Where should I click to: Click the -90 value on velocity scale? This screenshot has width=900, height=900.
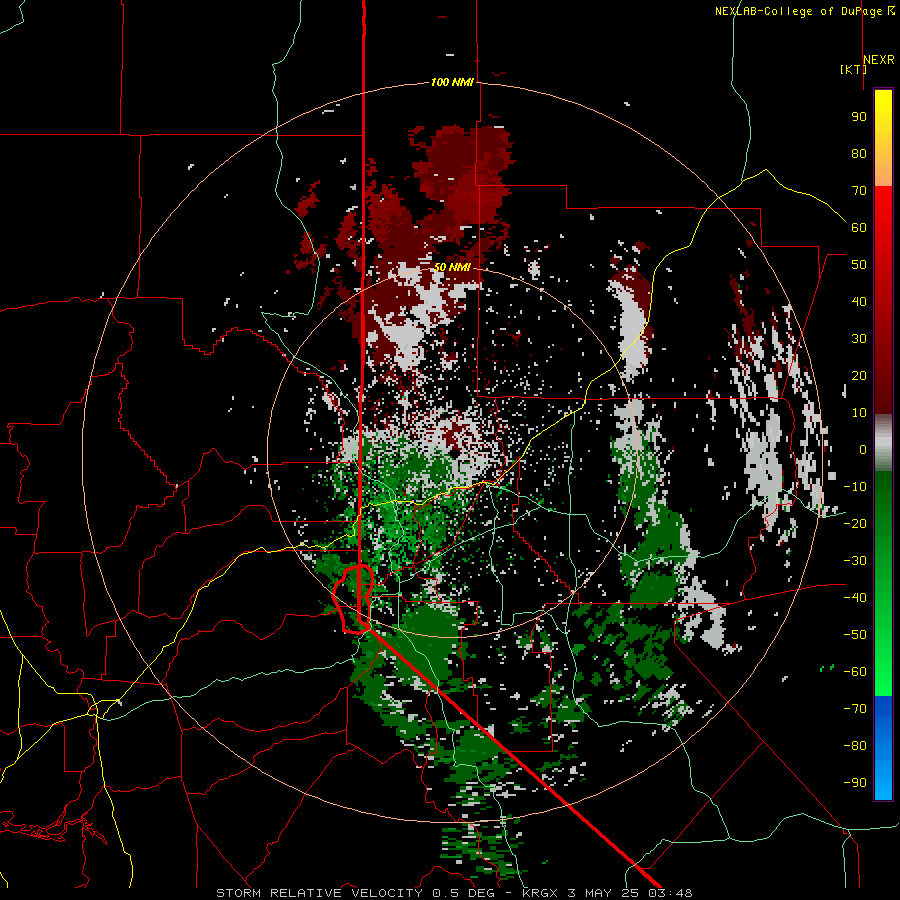(855, 783)
